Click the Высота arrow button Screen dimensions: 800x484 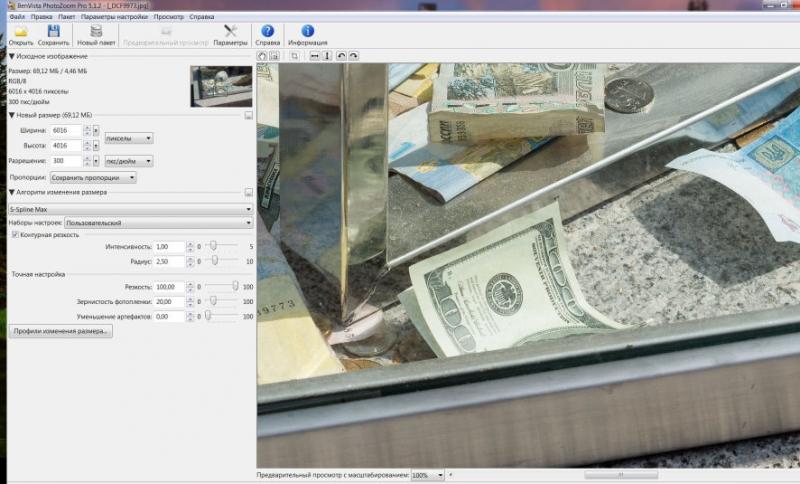pos(96,146)
